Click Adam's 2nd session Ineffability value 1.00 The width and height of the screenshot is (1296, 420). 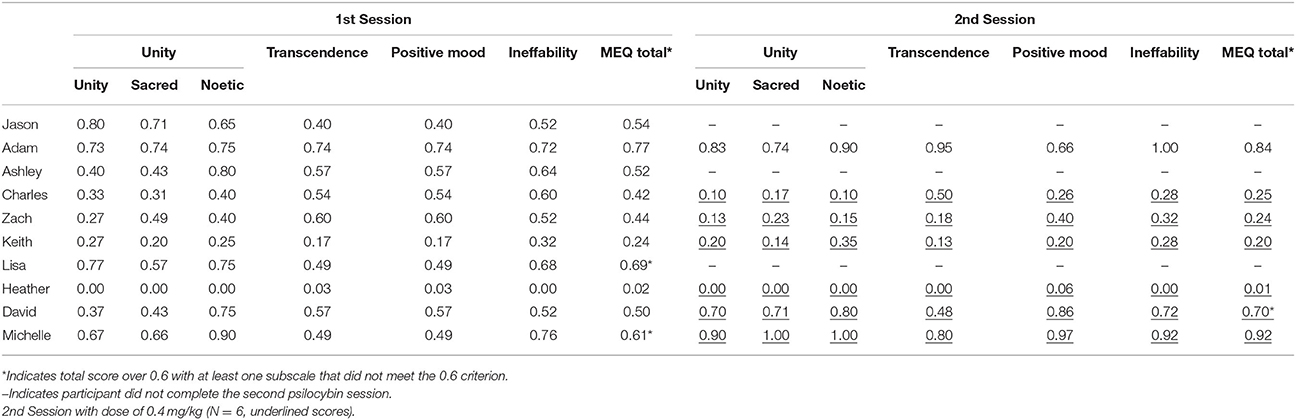point(1165,147)
